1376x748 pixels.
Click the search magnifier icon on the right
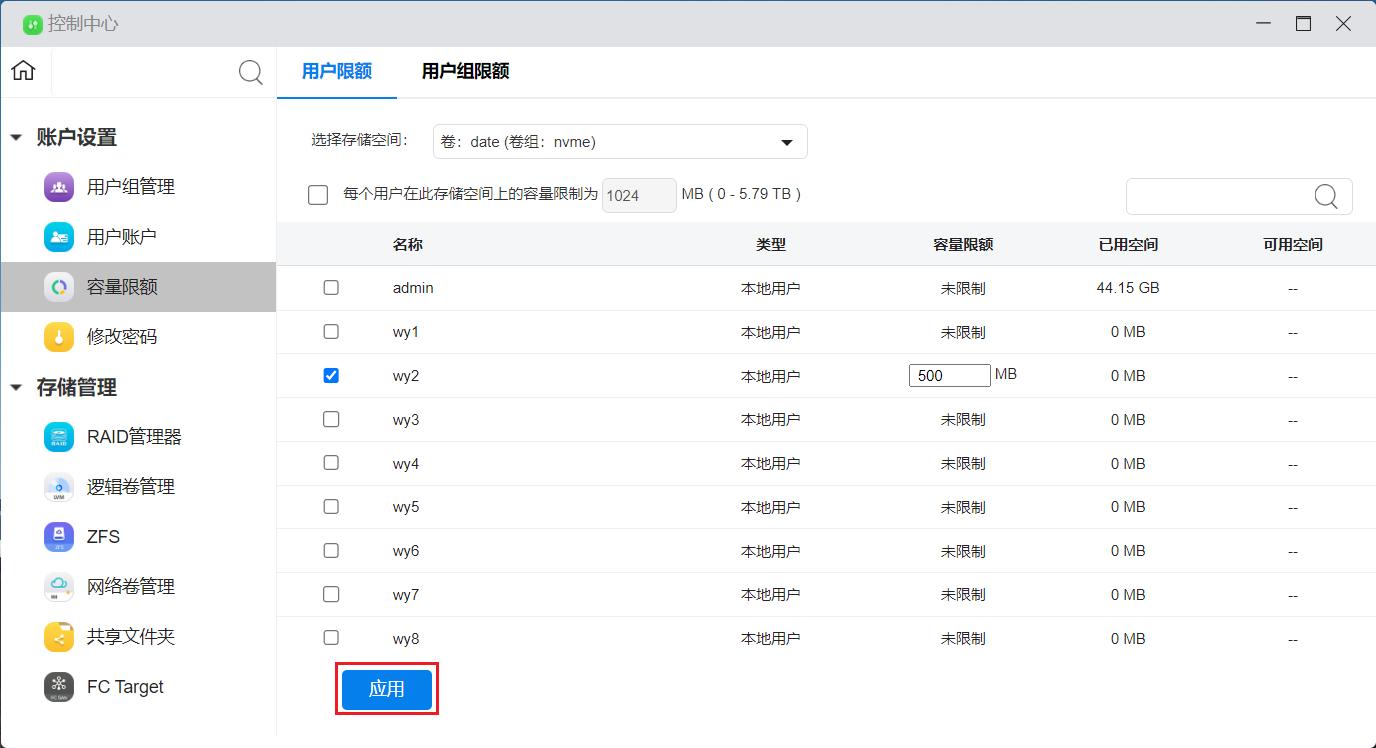[x=1325, y=196]
